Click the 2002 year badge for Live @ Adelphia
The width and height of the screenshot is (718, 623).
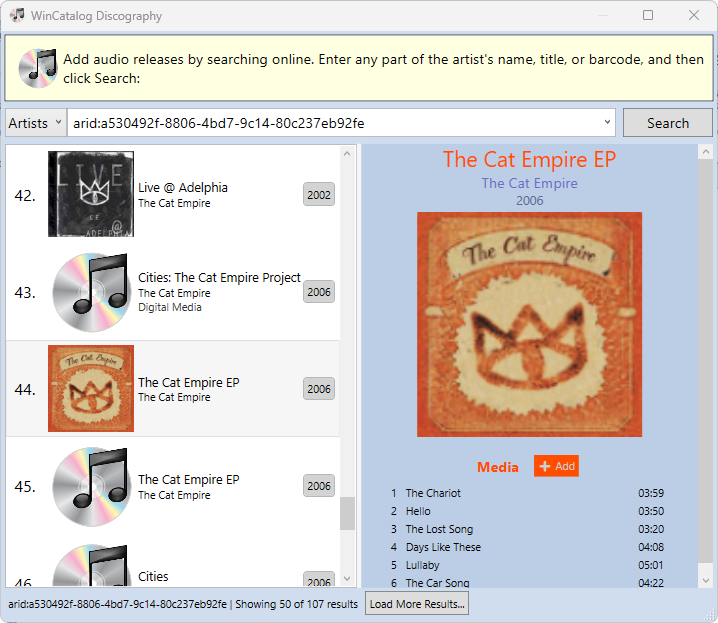[319, 195]
